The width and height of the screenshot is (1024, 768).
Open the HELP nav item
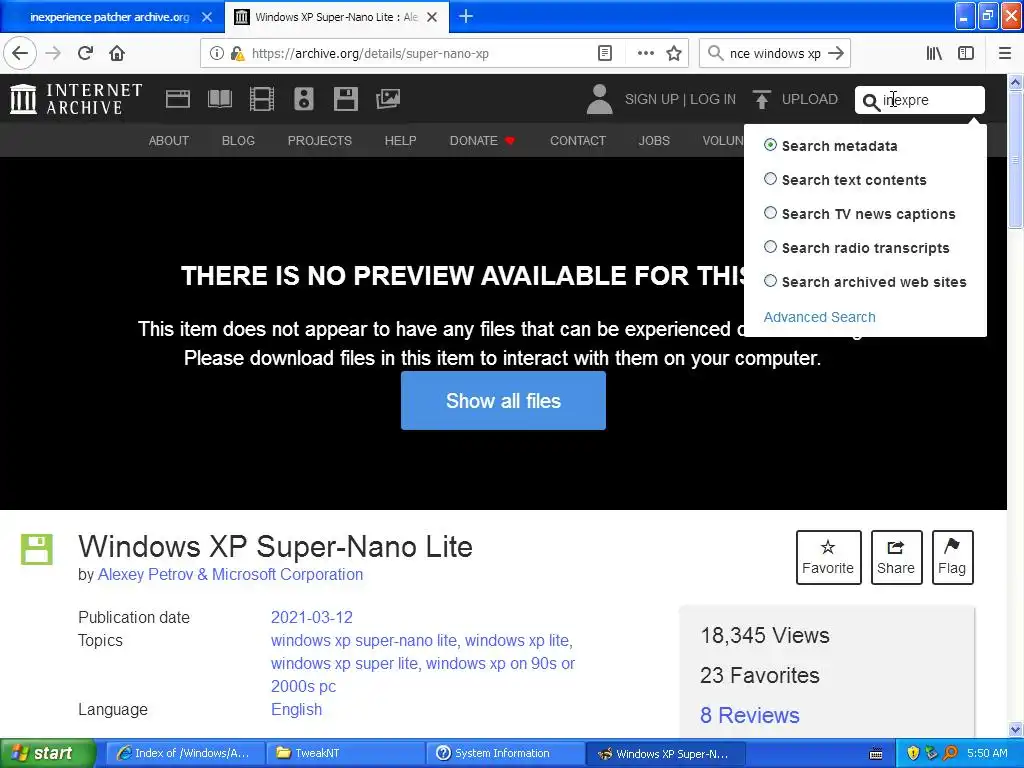coord(400,140)
